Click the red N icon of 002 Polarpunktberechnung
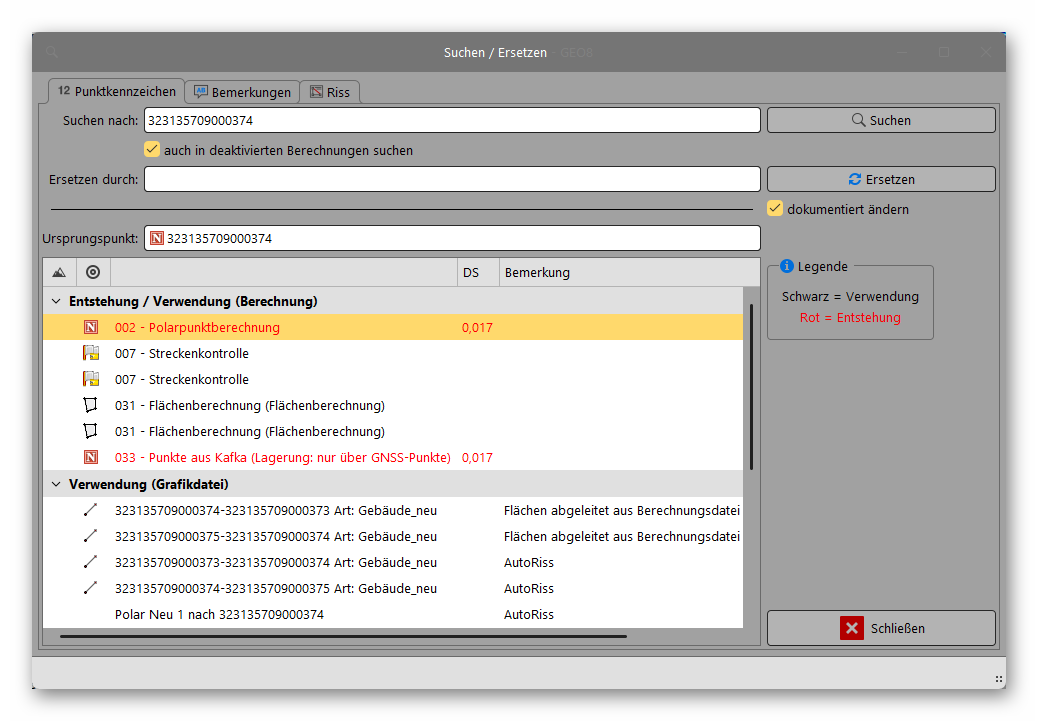The width and height of the screenshot is (1038, 721). [x=91, y=327]
